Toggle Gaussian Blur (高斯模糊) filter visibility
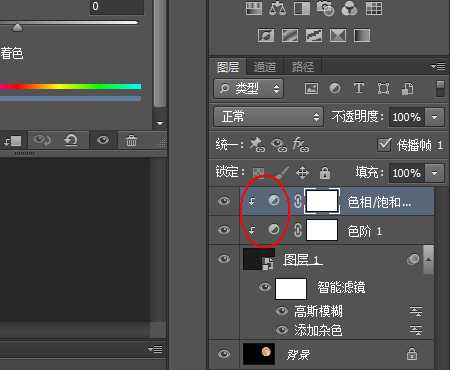450x370 pixels. click(282, 311)
